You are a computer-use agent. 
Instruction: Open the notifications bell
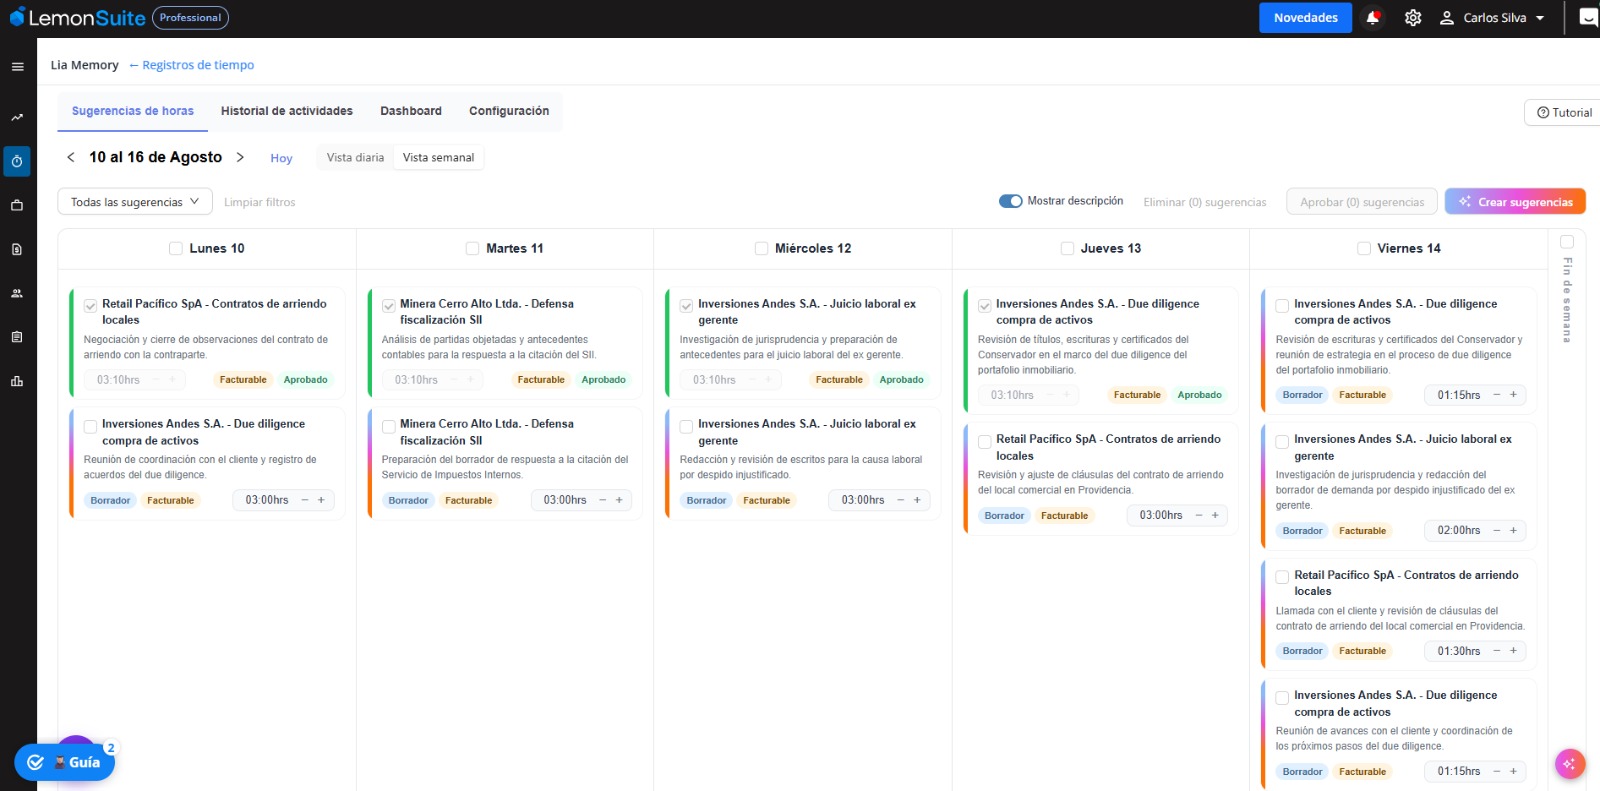point(1373,18)
